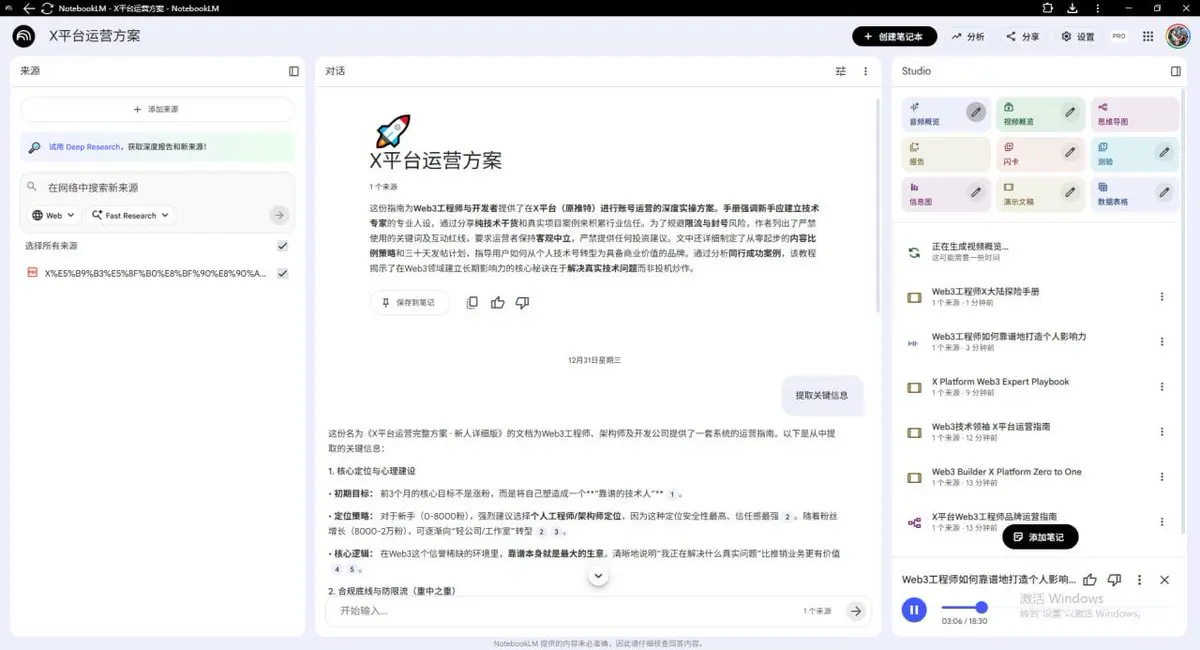Click the 开始输入 chat input field
The height and width of the screenshot is (650, 1200).
(500, 609)
